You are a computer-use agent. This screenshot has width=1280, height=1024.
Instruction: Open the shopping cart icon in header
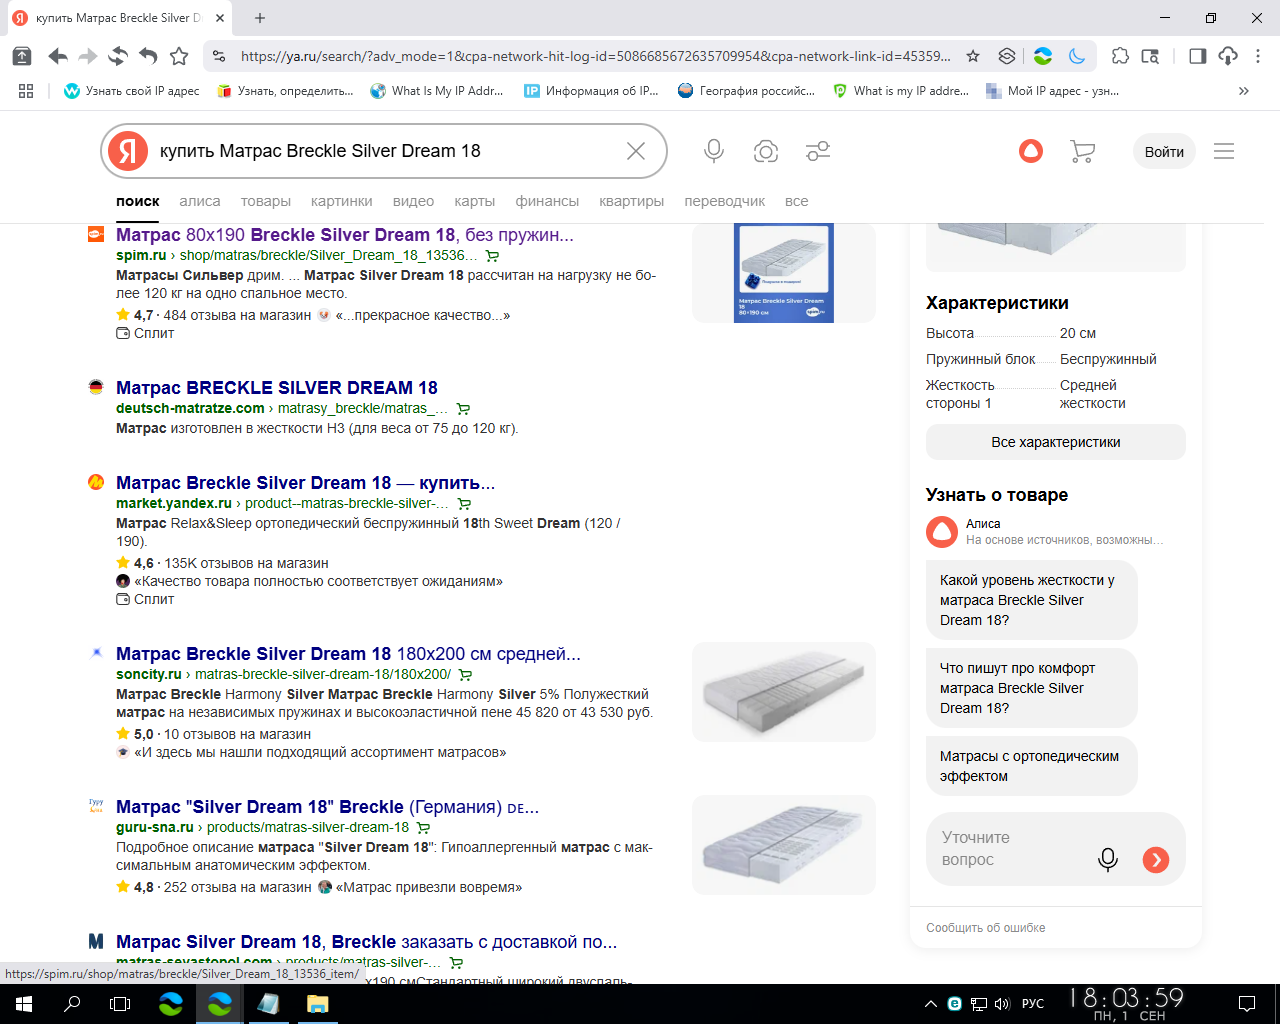click(x=1082, y=151)
